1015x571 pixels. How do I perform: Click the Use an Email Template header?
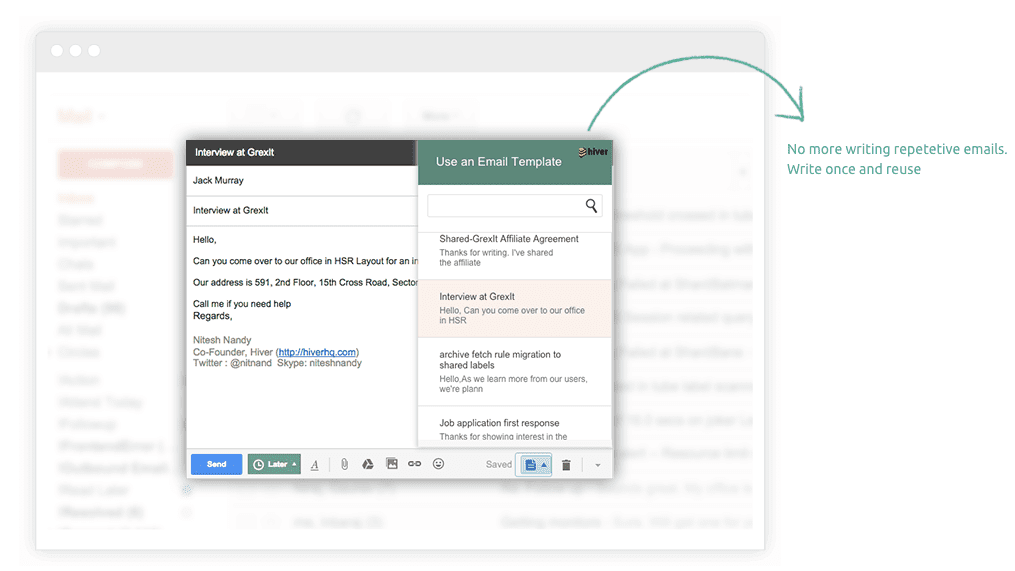(498, 162)
